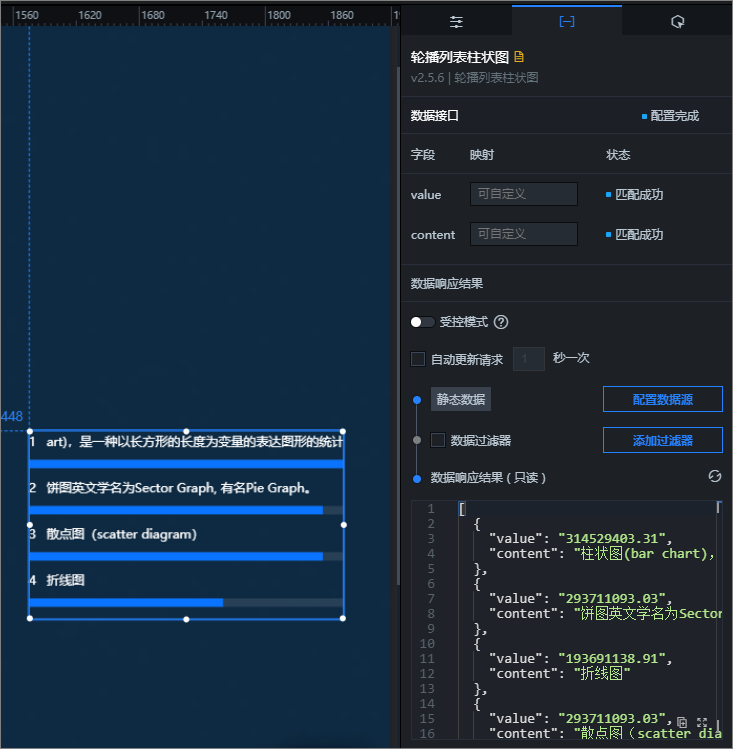Click the progress bar under 散点图
Screen dimensions: 733x749
click(x=186, y=556)
